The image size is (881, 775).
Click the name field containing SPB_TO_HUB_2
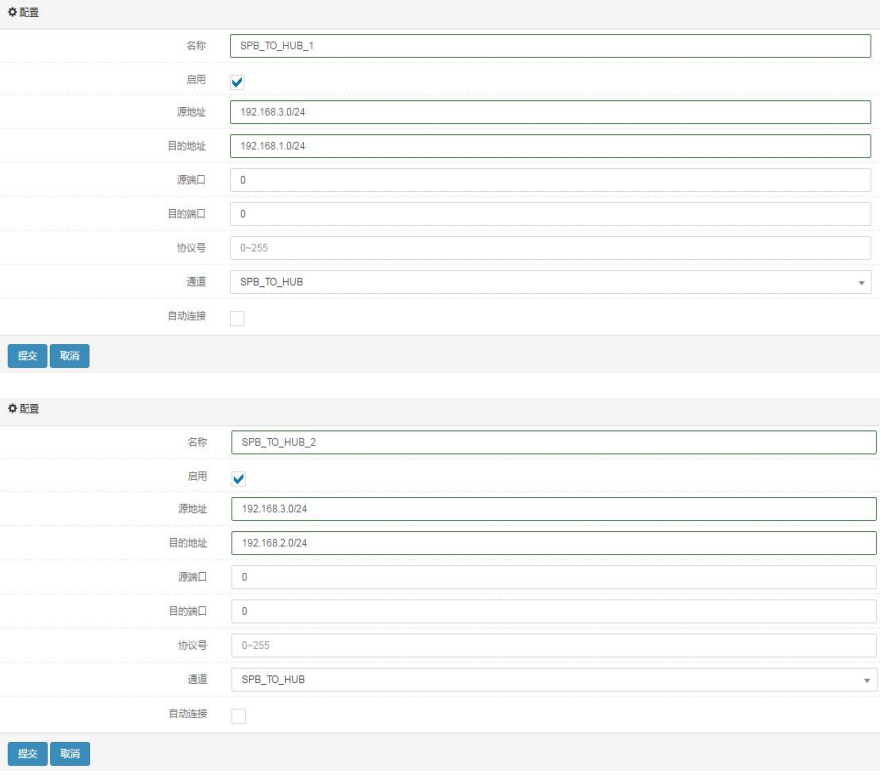coord(553,442)
